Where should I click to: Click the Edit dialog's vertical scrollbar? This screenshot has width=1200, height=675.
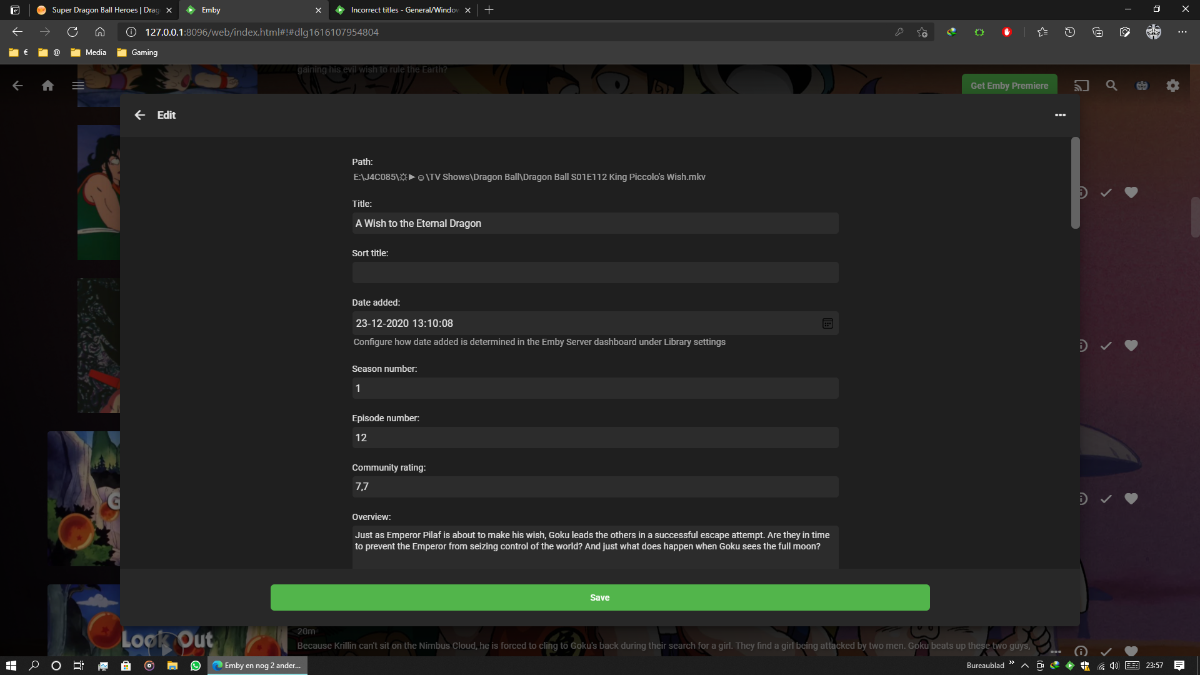tap(1075, 185)
